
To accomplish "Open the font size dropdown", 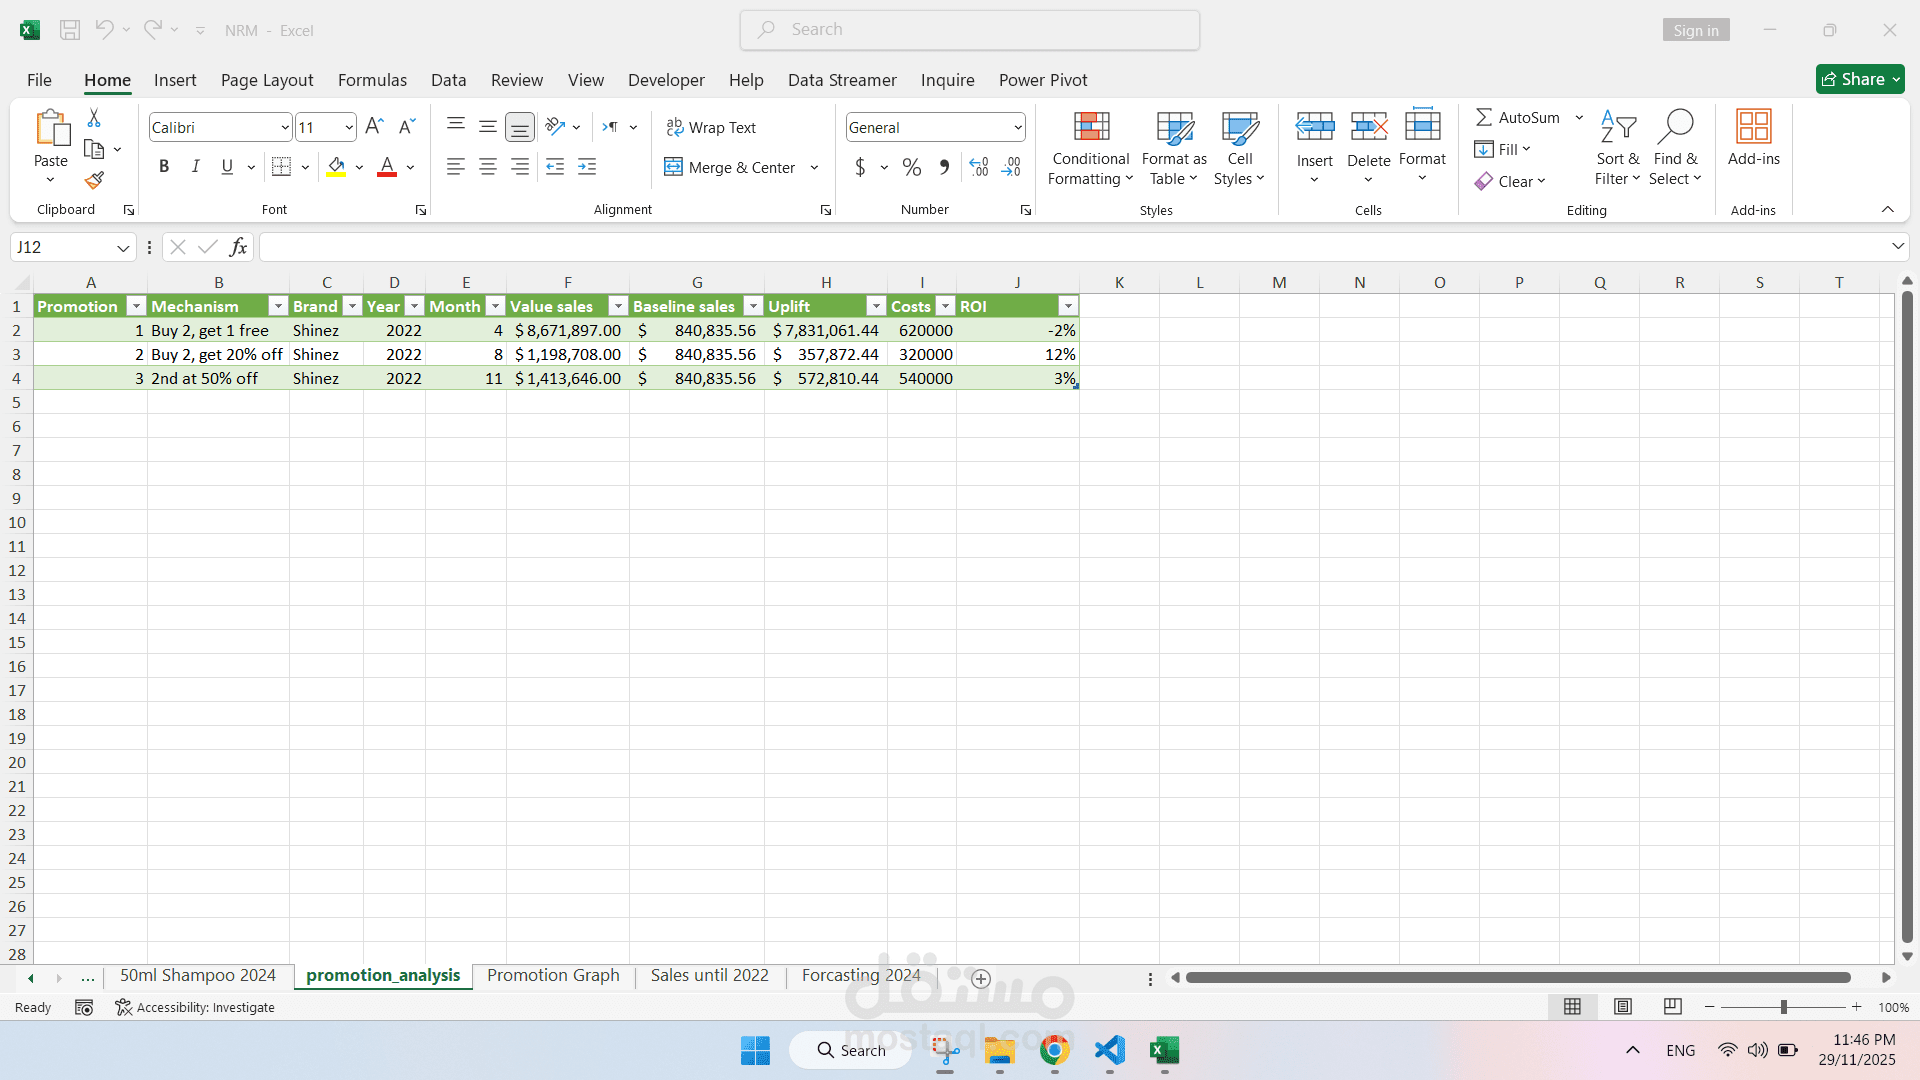I will [348, 127].
